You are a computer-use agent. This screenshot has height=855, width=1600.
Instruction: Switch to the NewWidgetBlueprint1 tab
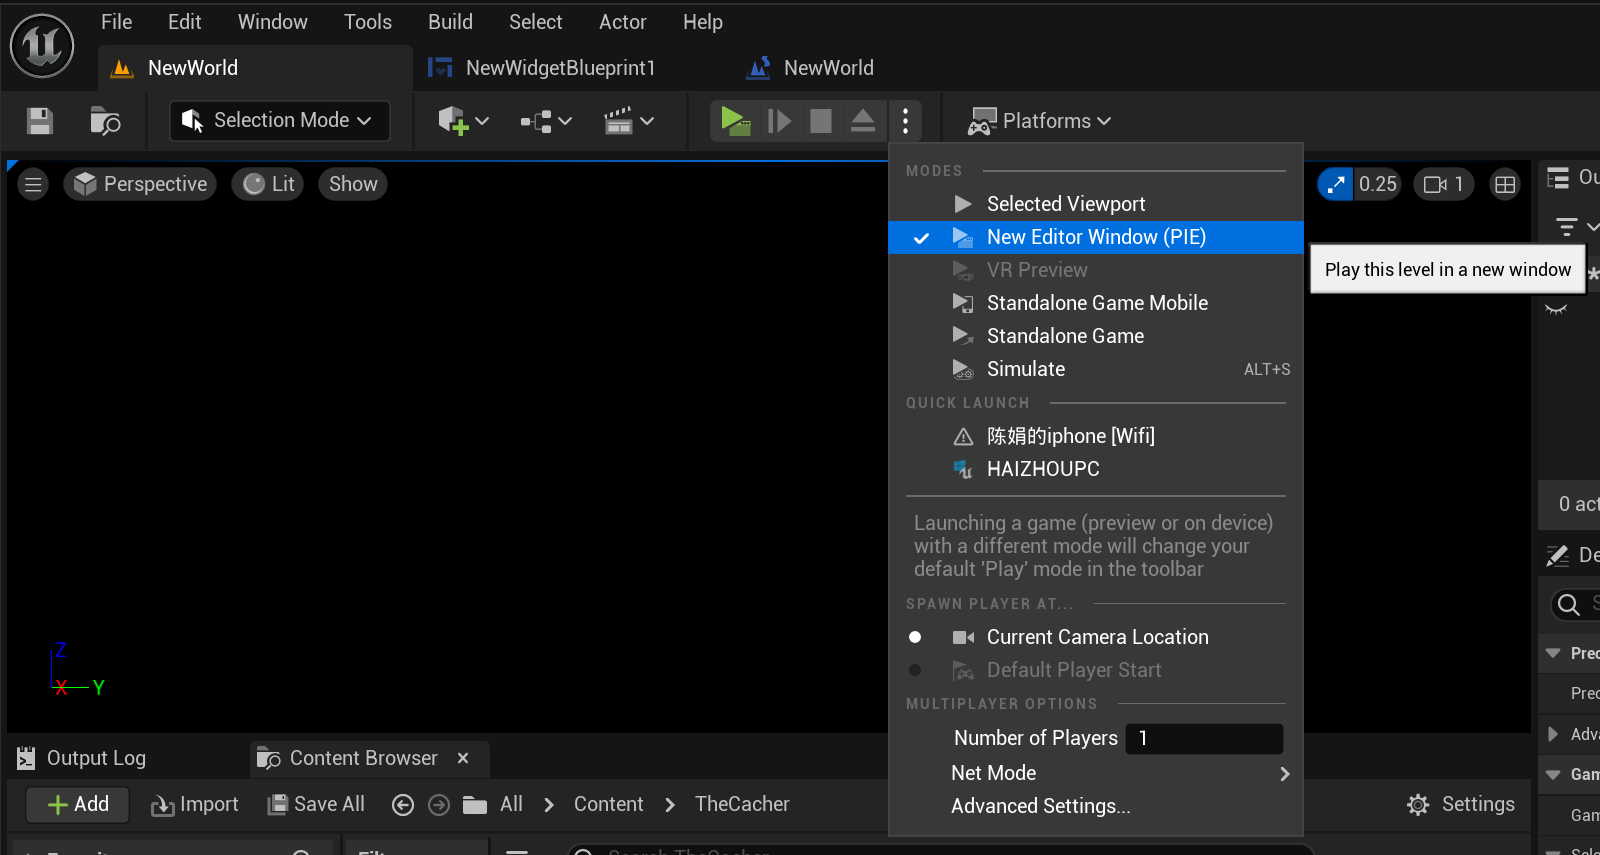click(542, 68)
